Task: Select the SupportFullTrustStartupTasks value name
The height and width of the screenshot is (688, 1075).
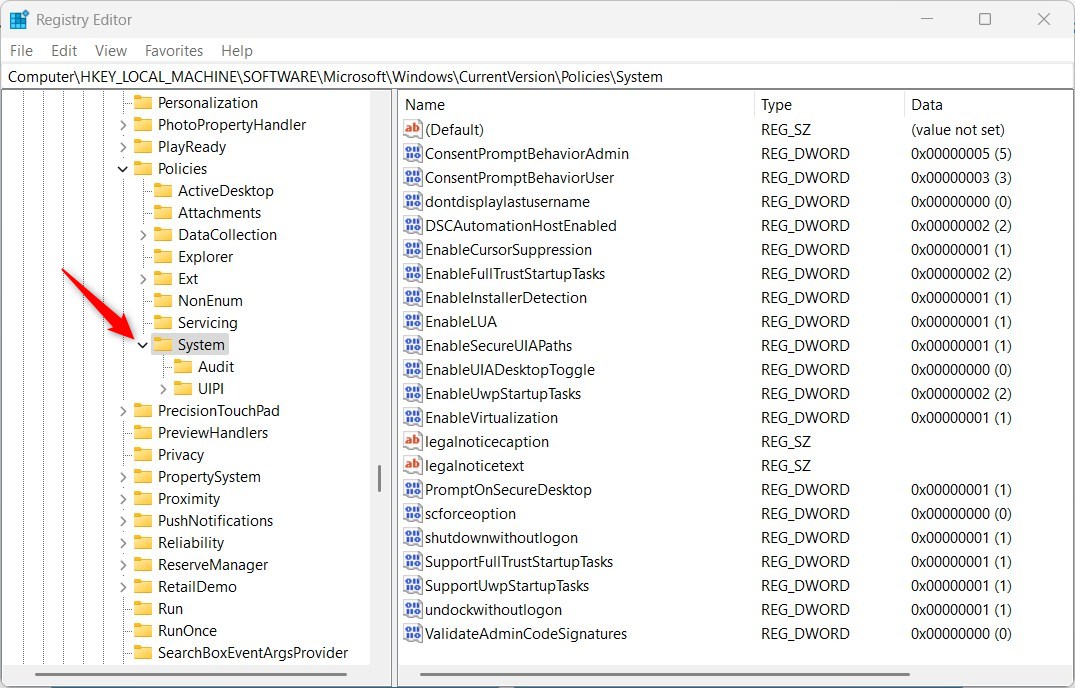Action: click(x=518, y=561)
